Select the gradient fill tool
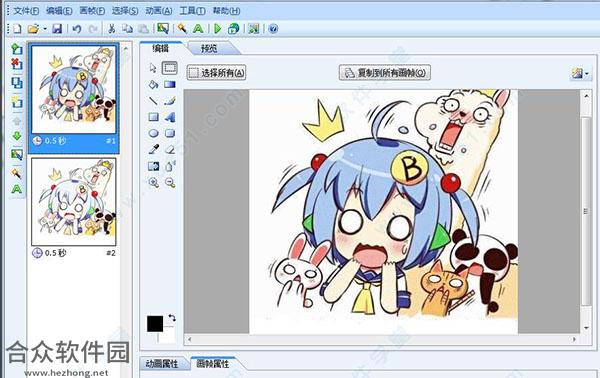Image resolution: width=600 pixels, height=378 pixels. (x=170, y=85)
